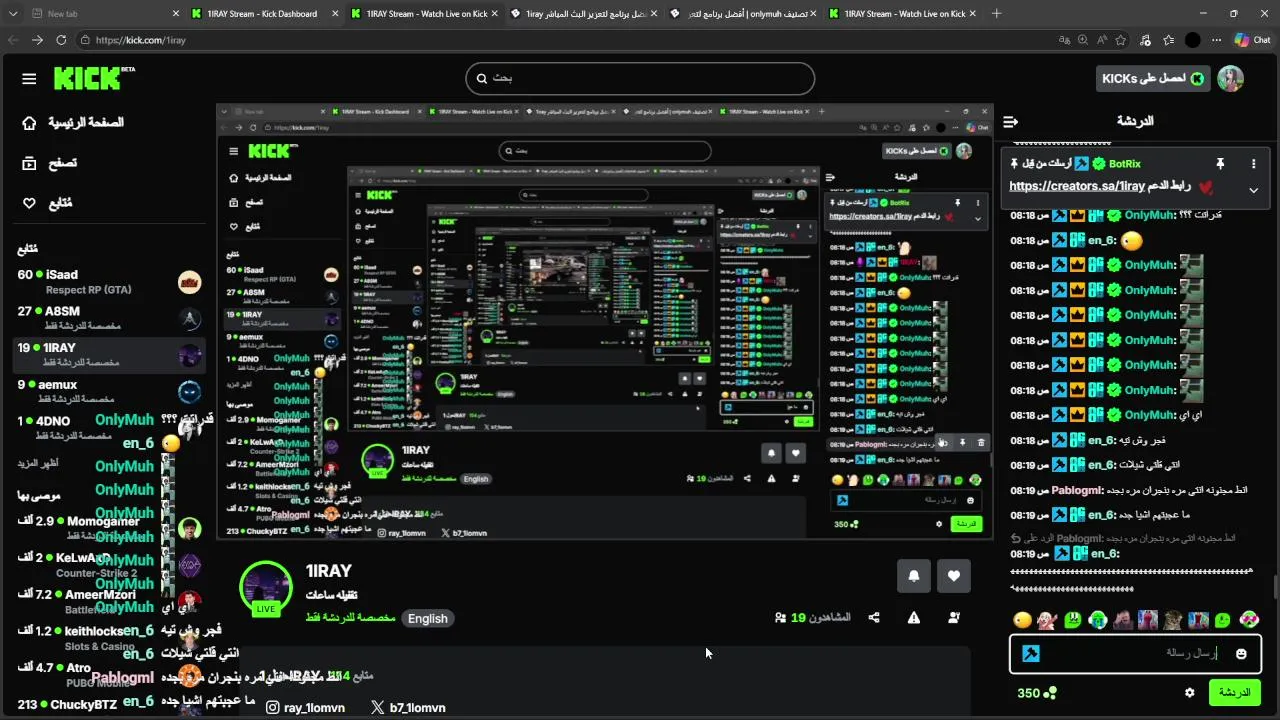Image resolution: width=1280 pixels, height=720 pixels.
Task: Bookmark this page with star icon
Action: [1121, 40]
